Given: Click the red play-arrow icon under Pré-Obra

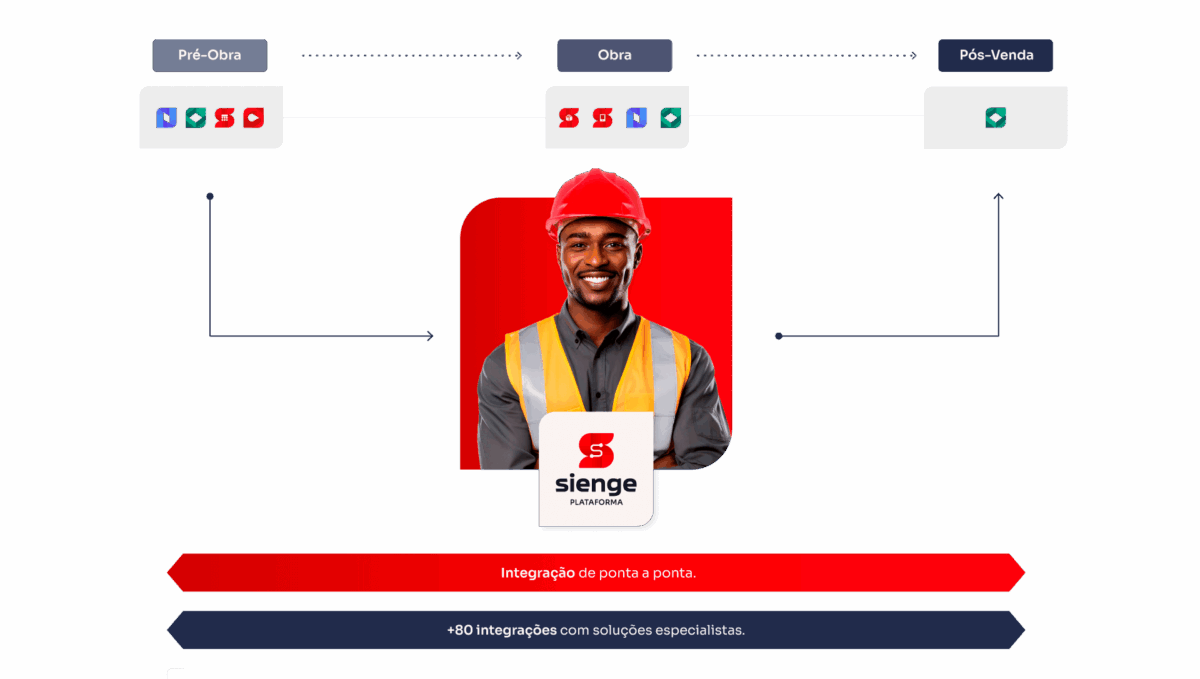Looking at the screenshot, I should [253, 118].
